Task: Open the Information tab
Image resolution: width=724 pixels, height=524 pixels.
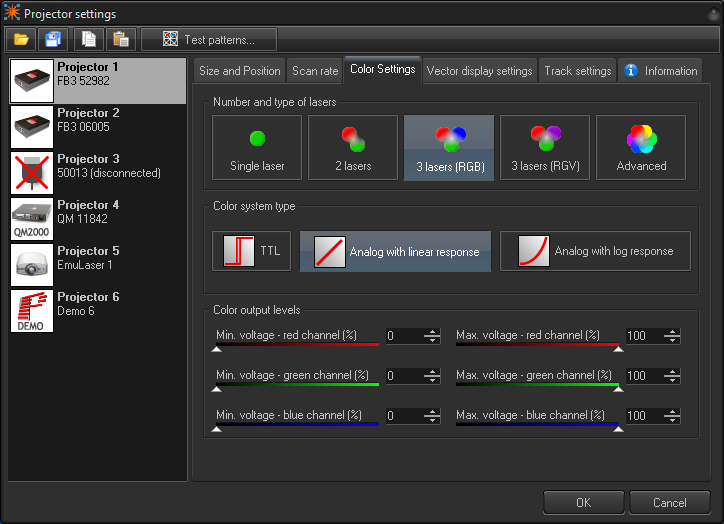Action: 660,71
